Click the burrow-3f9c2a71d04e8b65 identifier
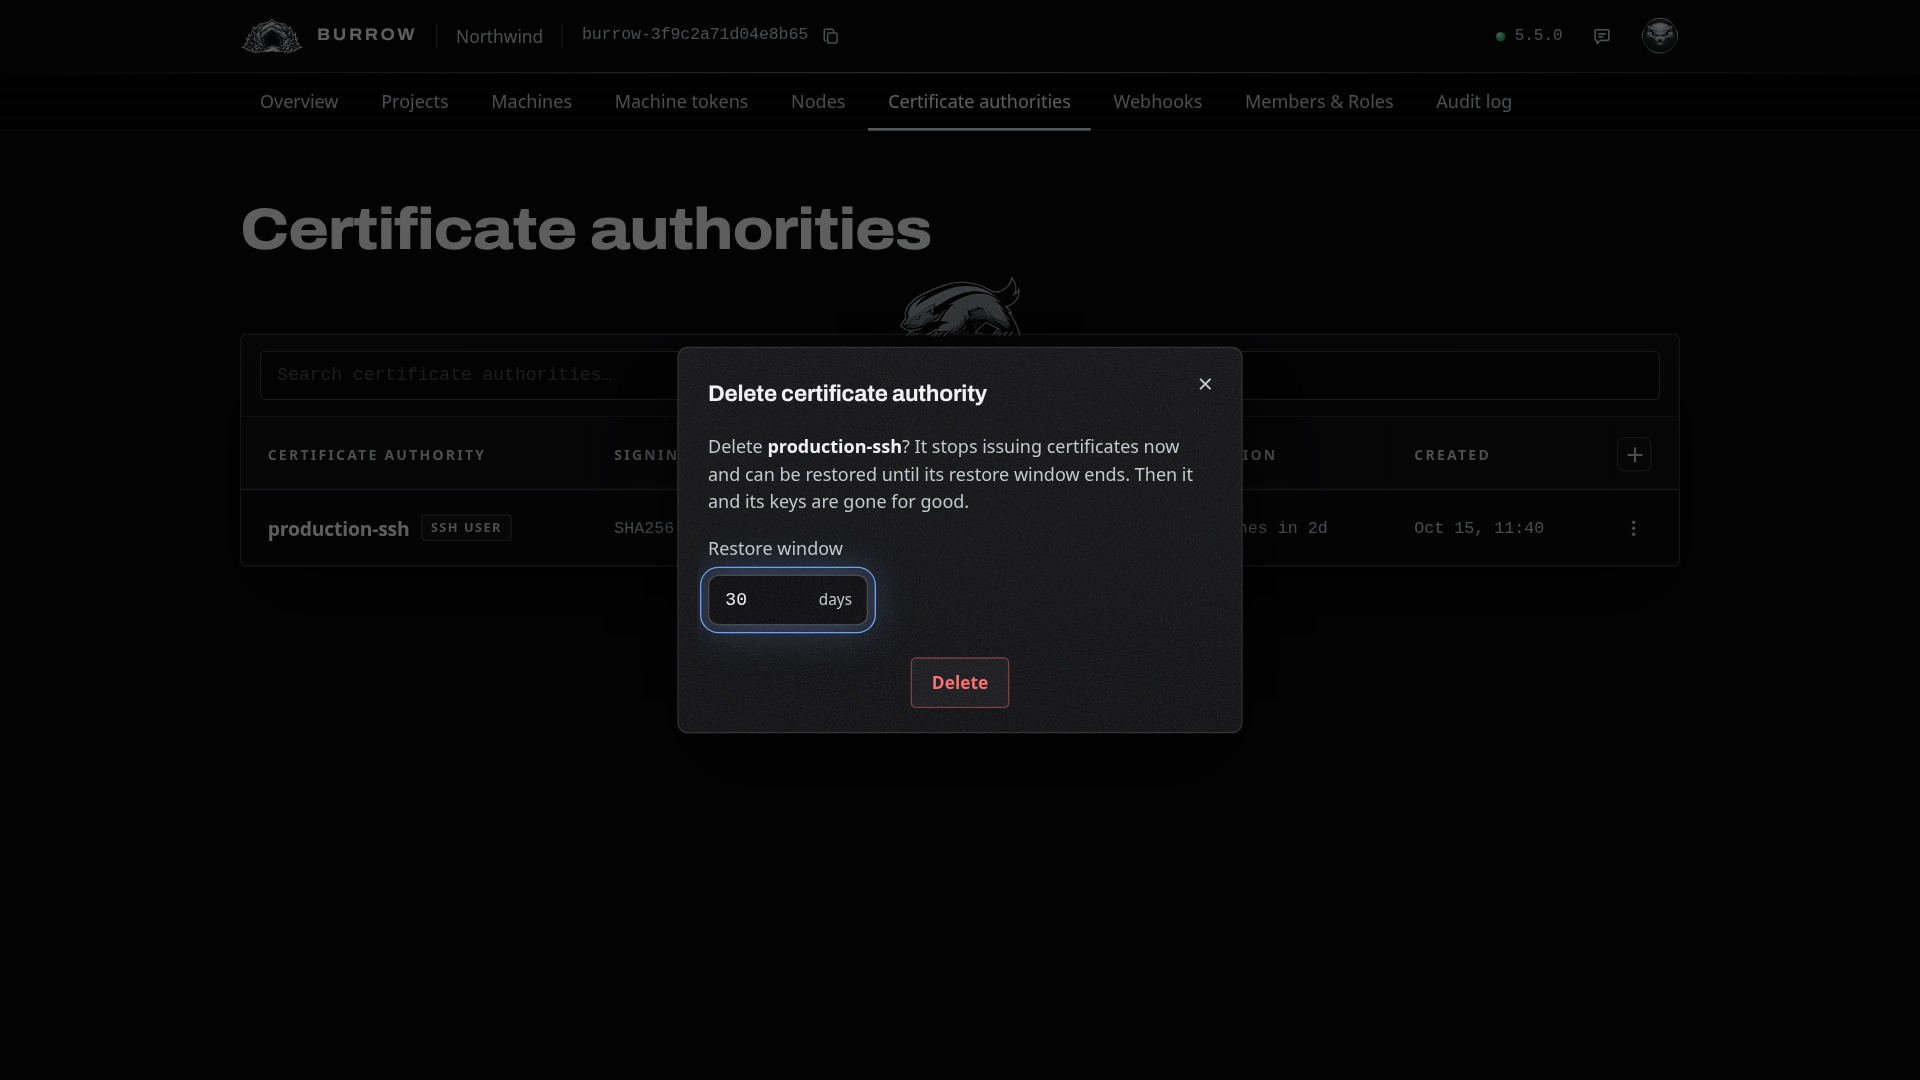 point(695,35)
